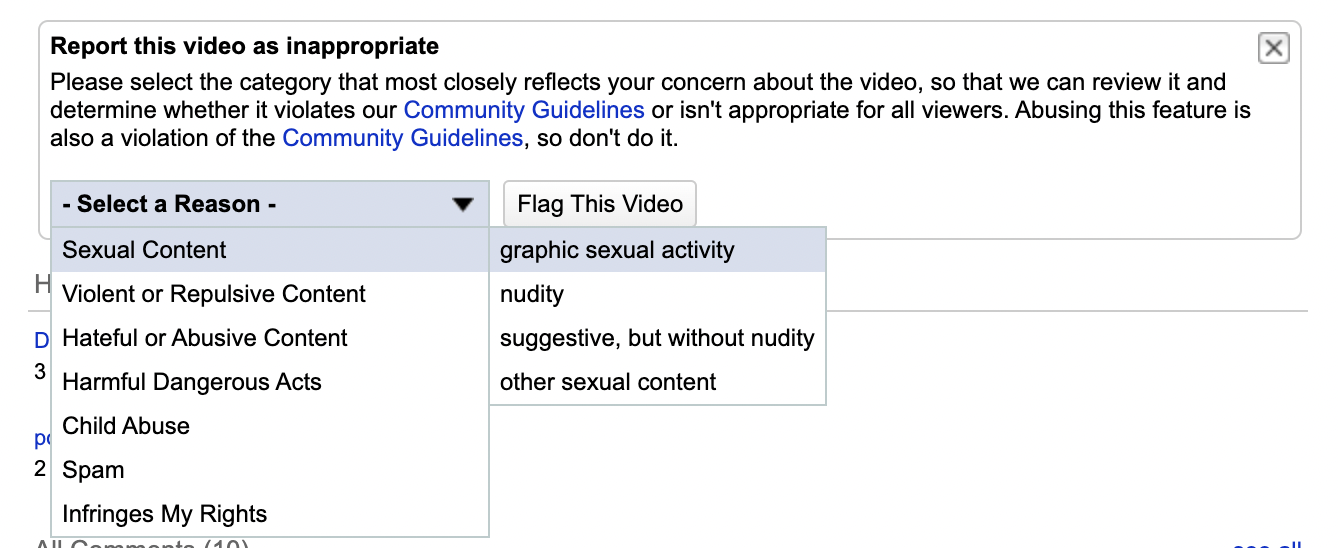Viewport: 1338px width, 548px height.
Task: Open second Community Guidelines link
Action: tap(402, 137)
